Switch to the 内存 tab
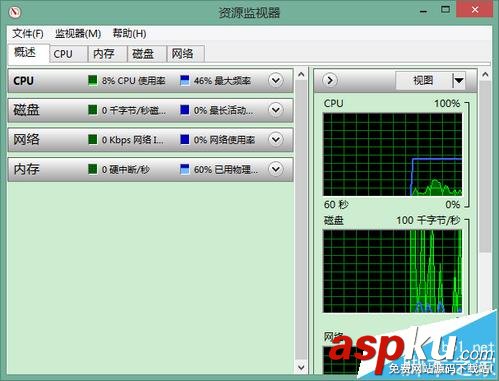 pos(107,54)
